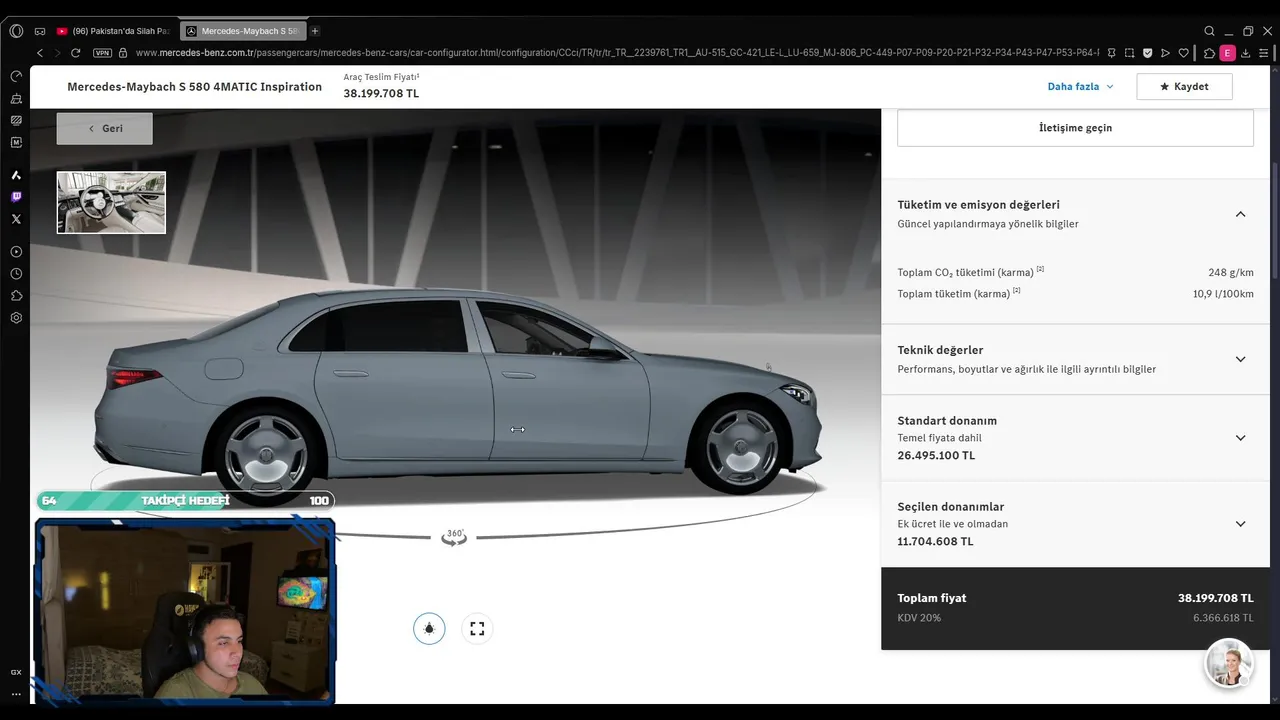Click the Araç Teslim Fiyatı label

pos(381,77)
